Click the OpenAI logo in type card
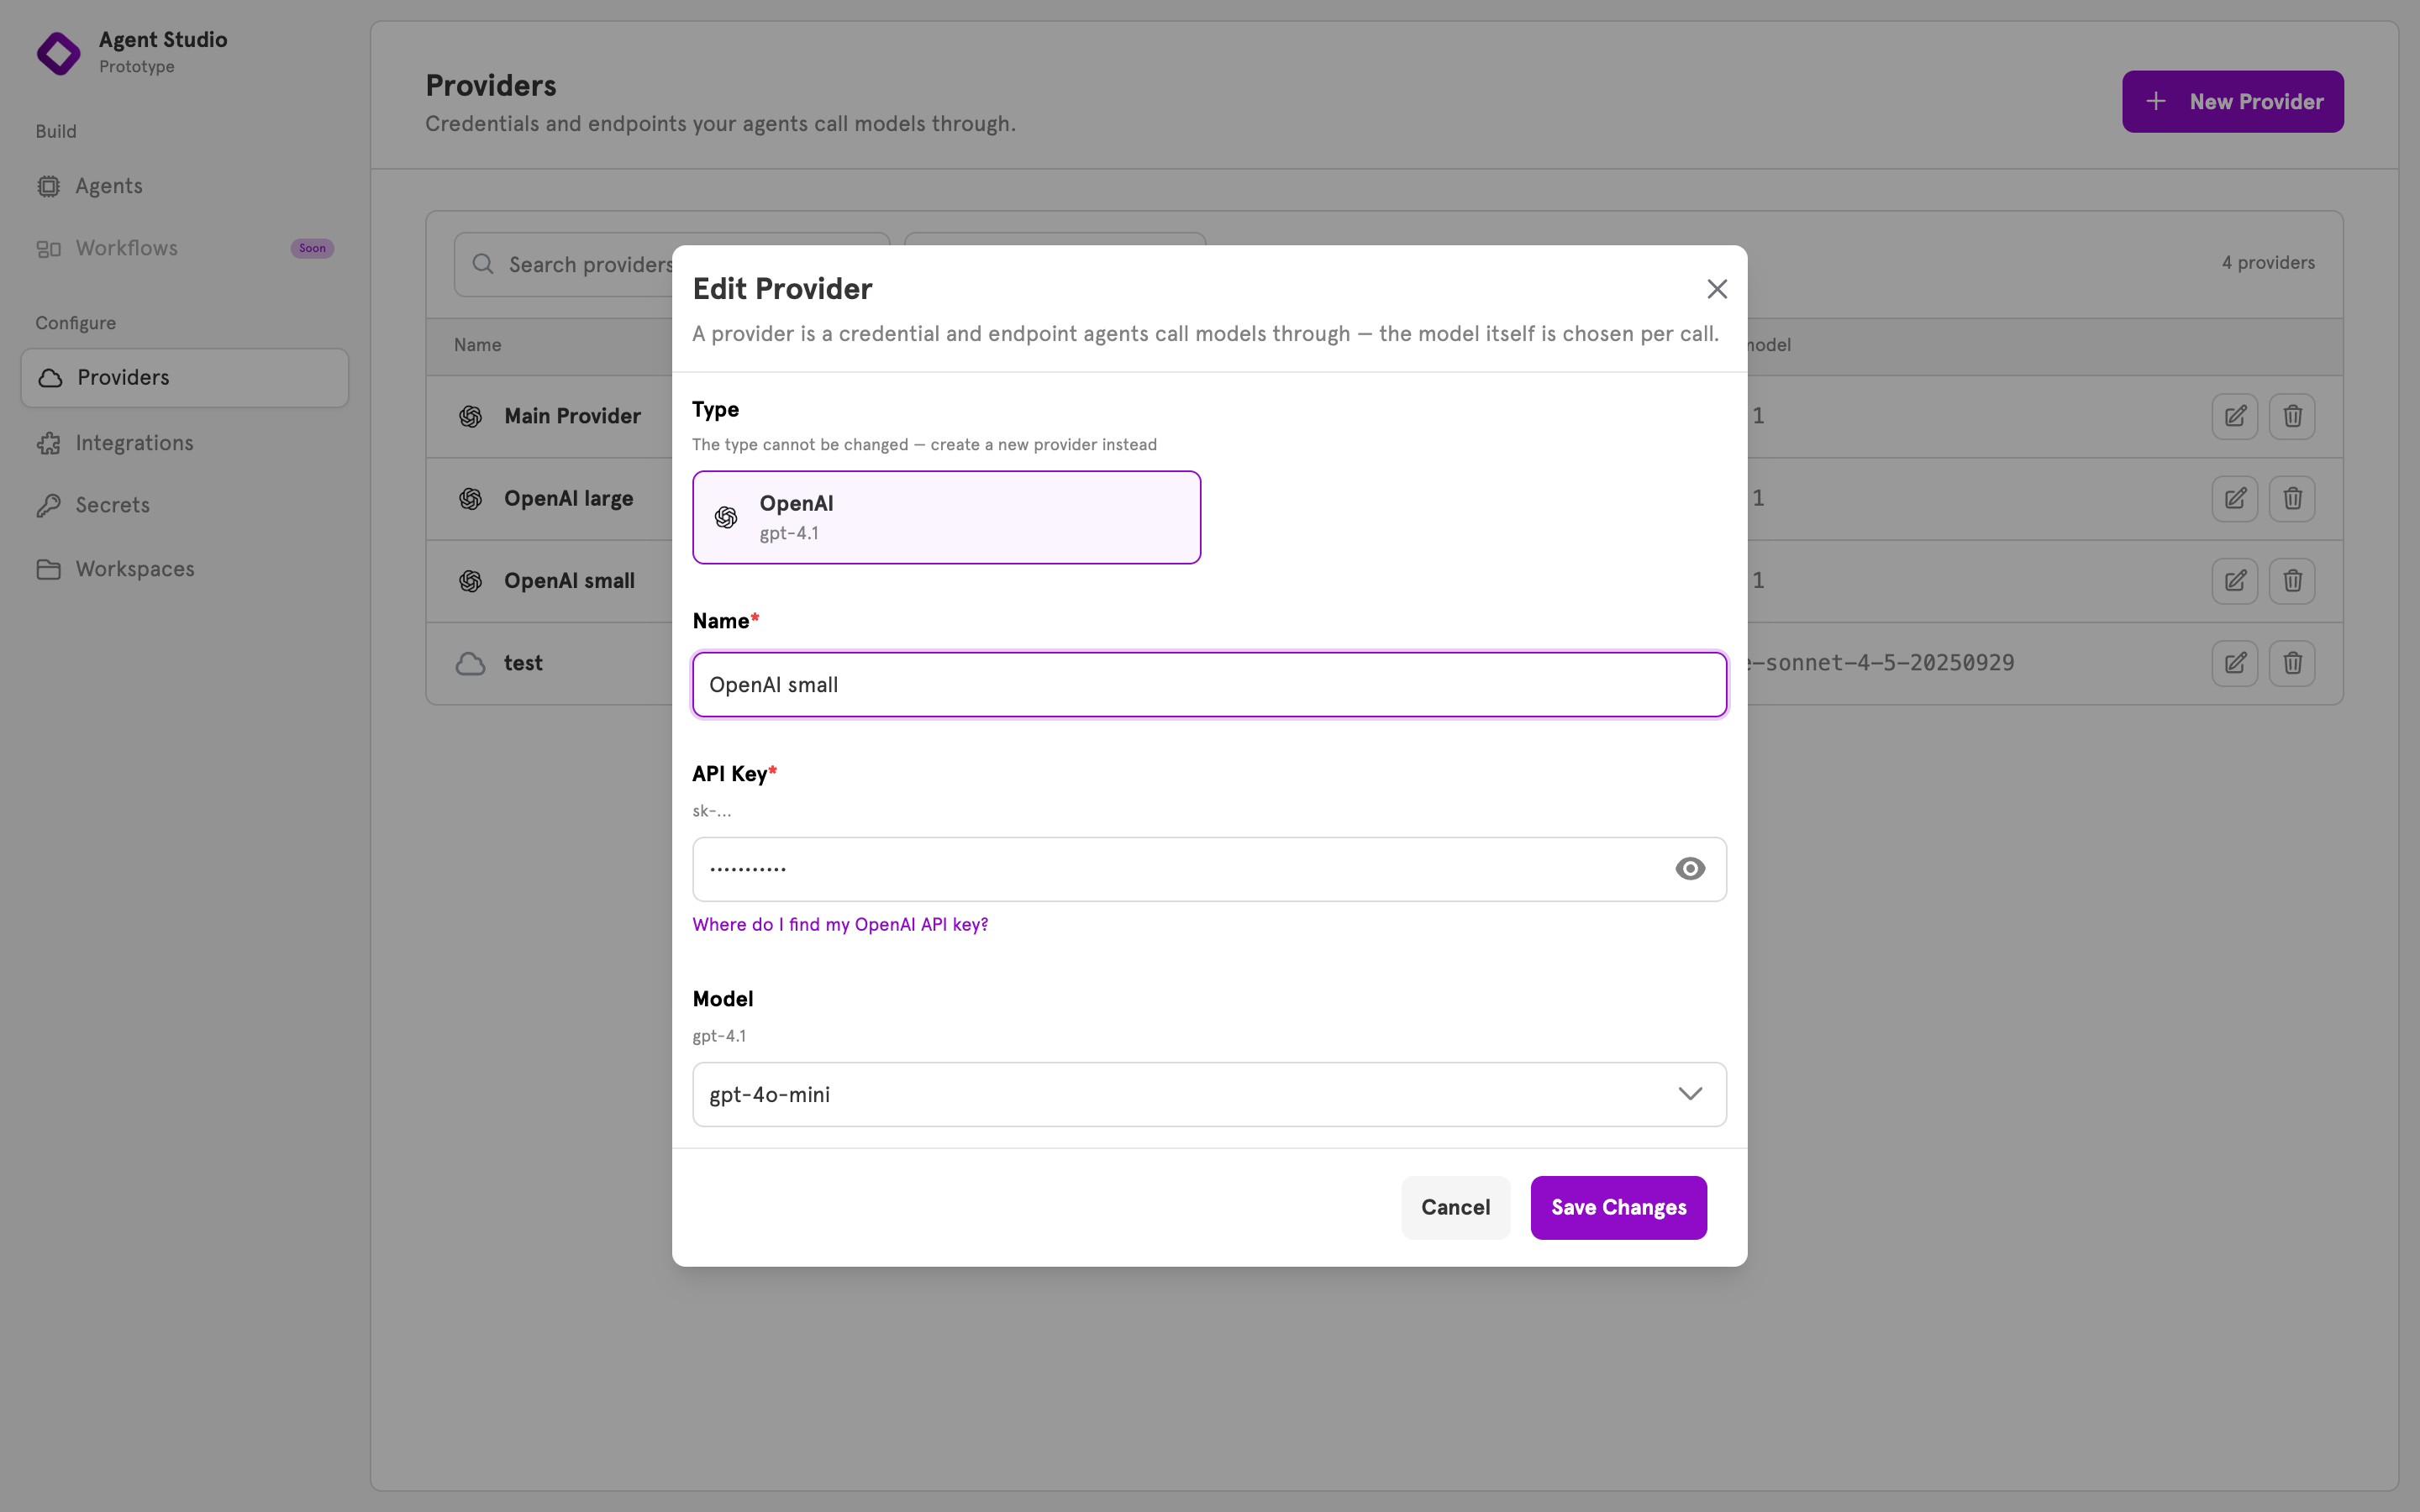2420x1512 pixels. [726, 517]
